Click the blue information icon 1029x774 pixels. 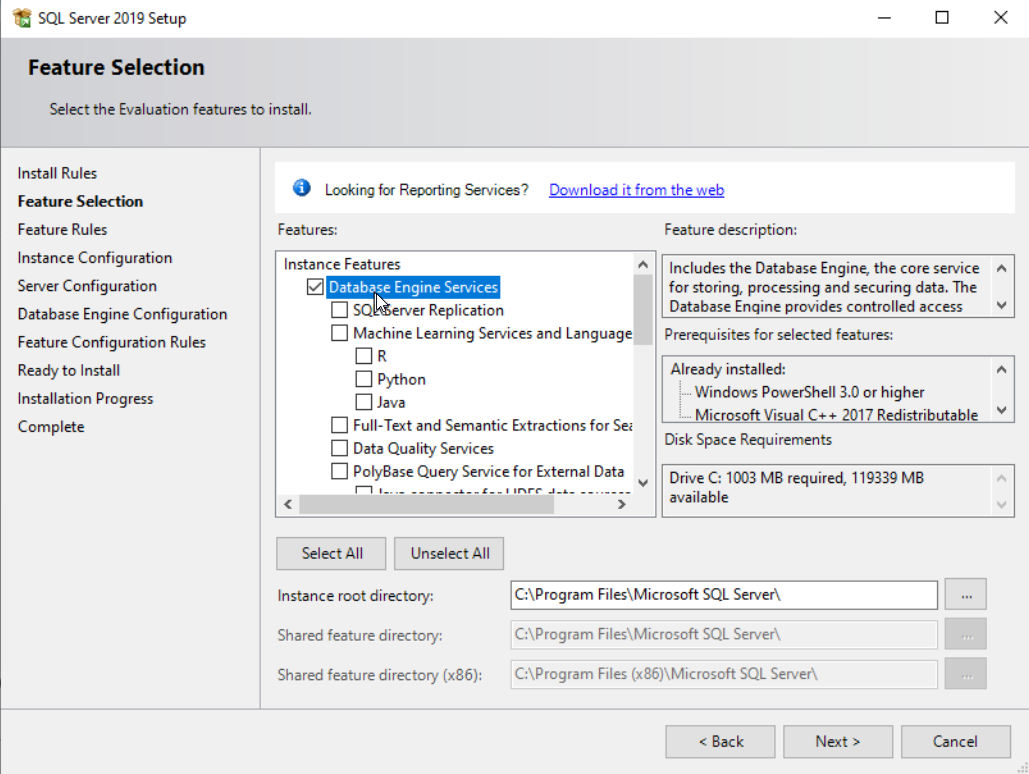pyautogui.click(x=302, y=189)
